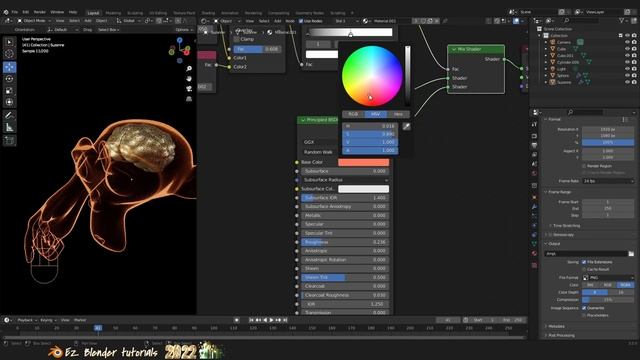640x360 pixels.
Task: Hide the Camera object via eye icon
Action: pos(627,42)
